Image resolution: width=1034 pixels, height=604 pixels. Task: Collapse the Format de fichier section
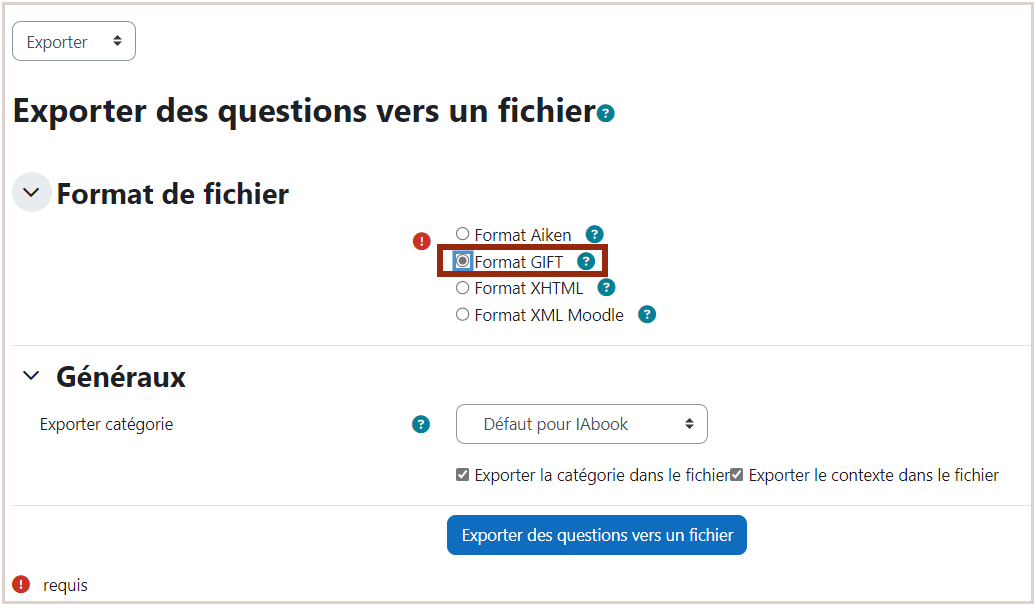pyautogui.click(x=32, y=192)
